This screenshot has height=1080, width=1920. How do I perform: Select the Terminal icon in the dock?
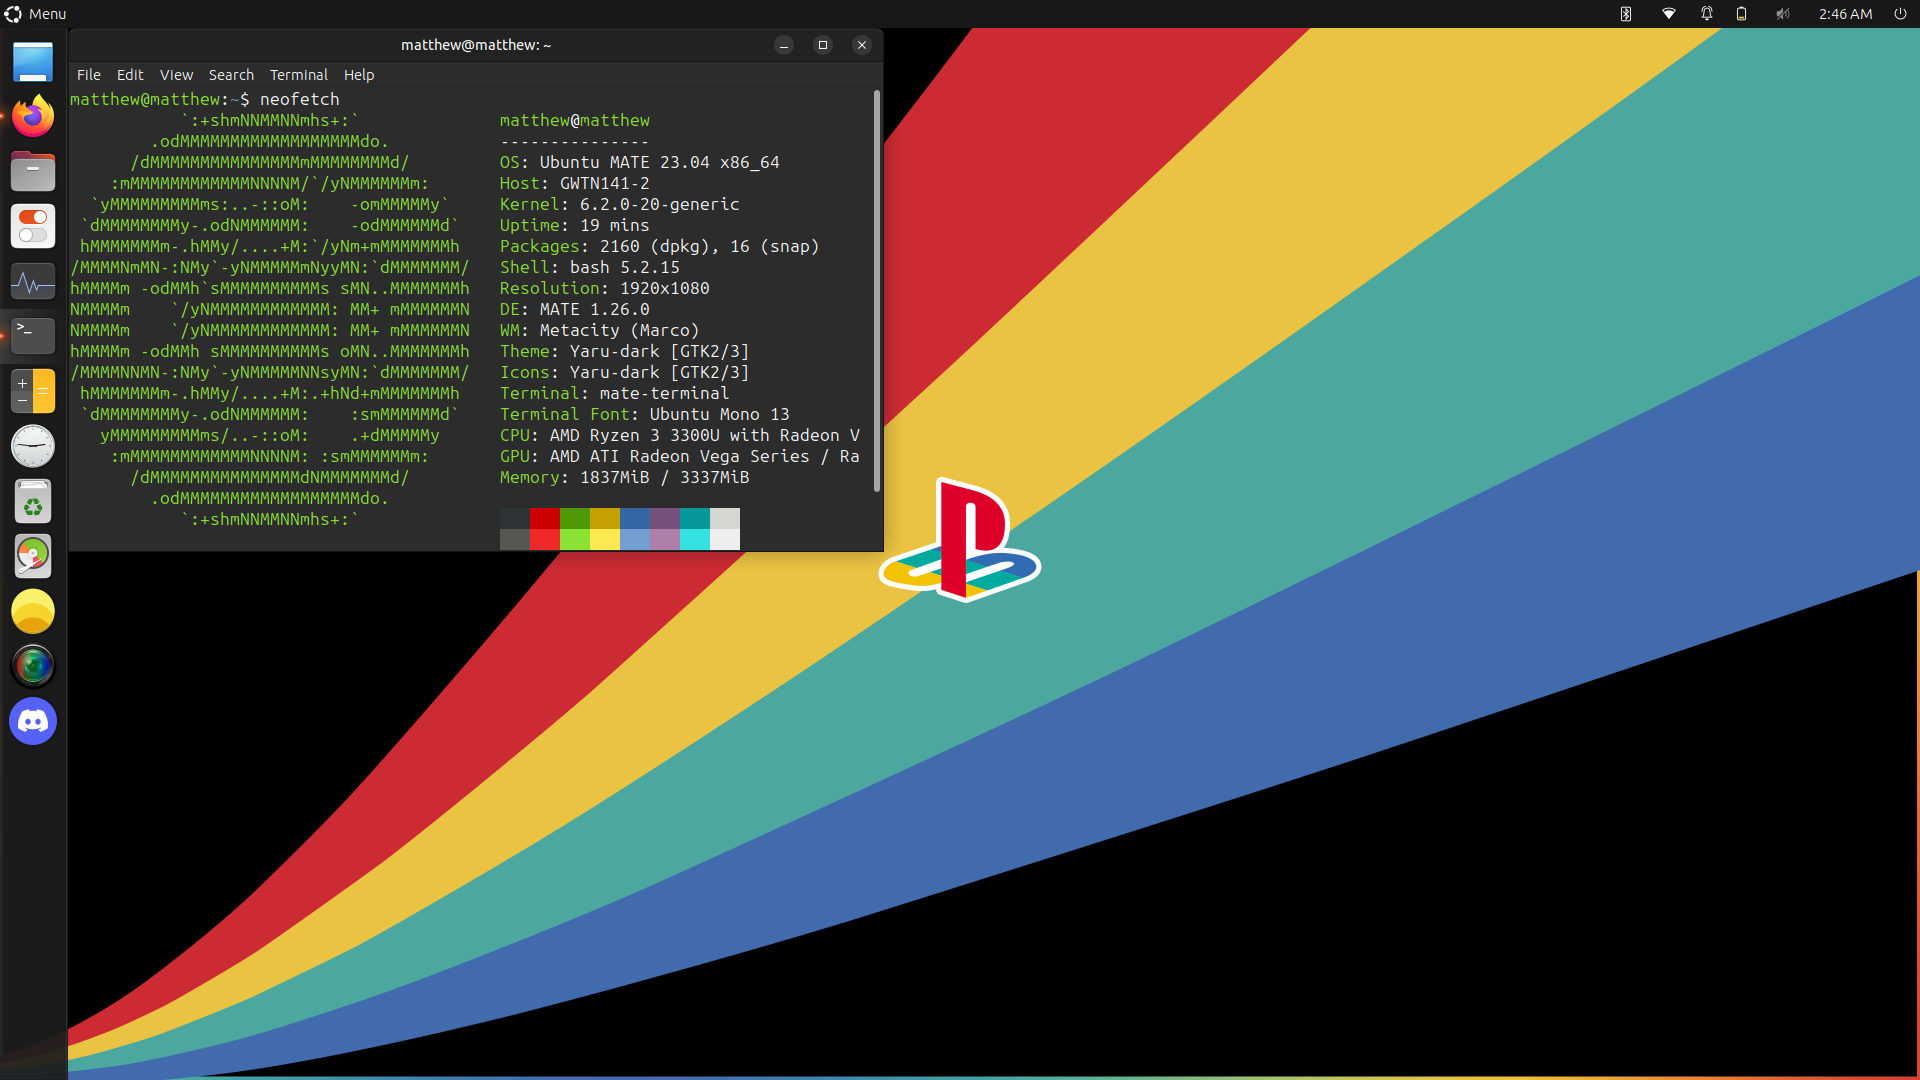pyautogui.click(x=33, y=336)
